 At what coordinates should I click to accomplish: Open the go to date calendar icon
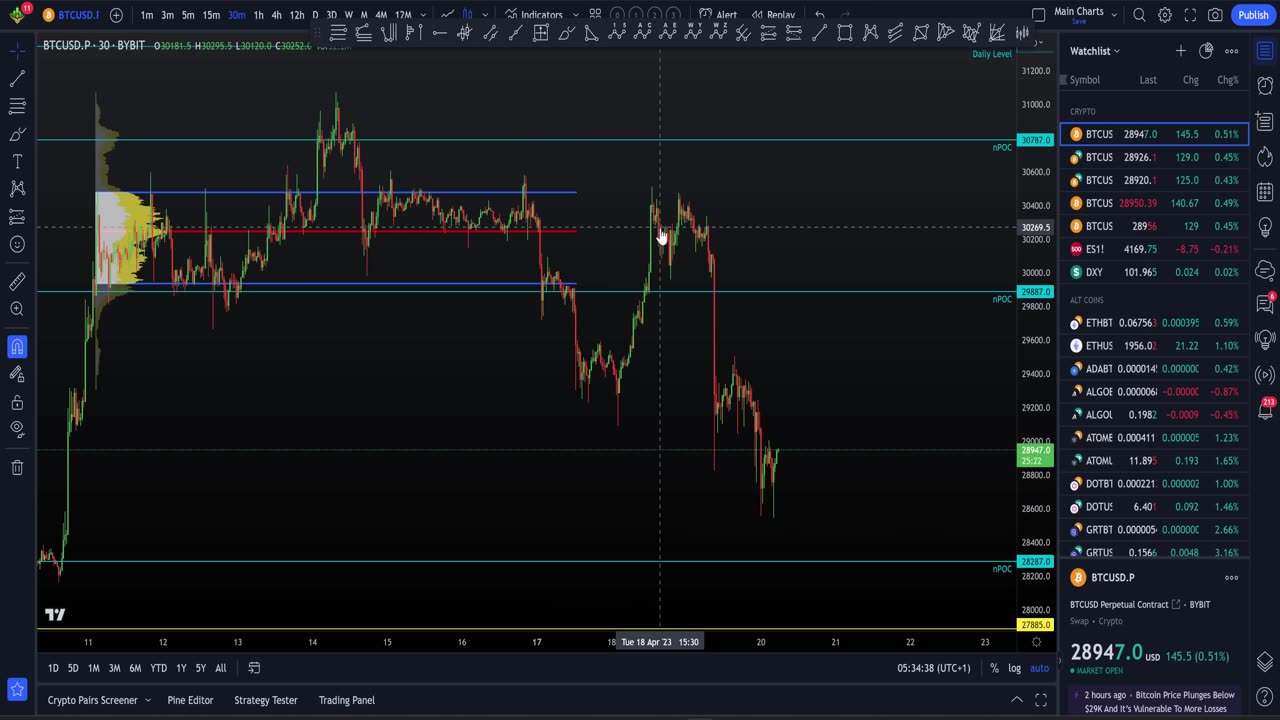click(x=254, y=668)
